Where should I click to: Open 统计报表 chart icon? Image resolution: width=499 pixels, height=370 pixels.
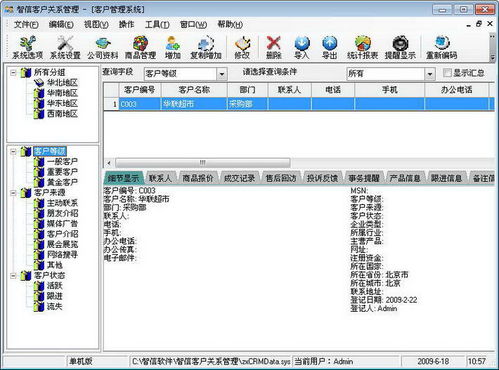coord(362,48)
